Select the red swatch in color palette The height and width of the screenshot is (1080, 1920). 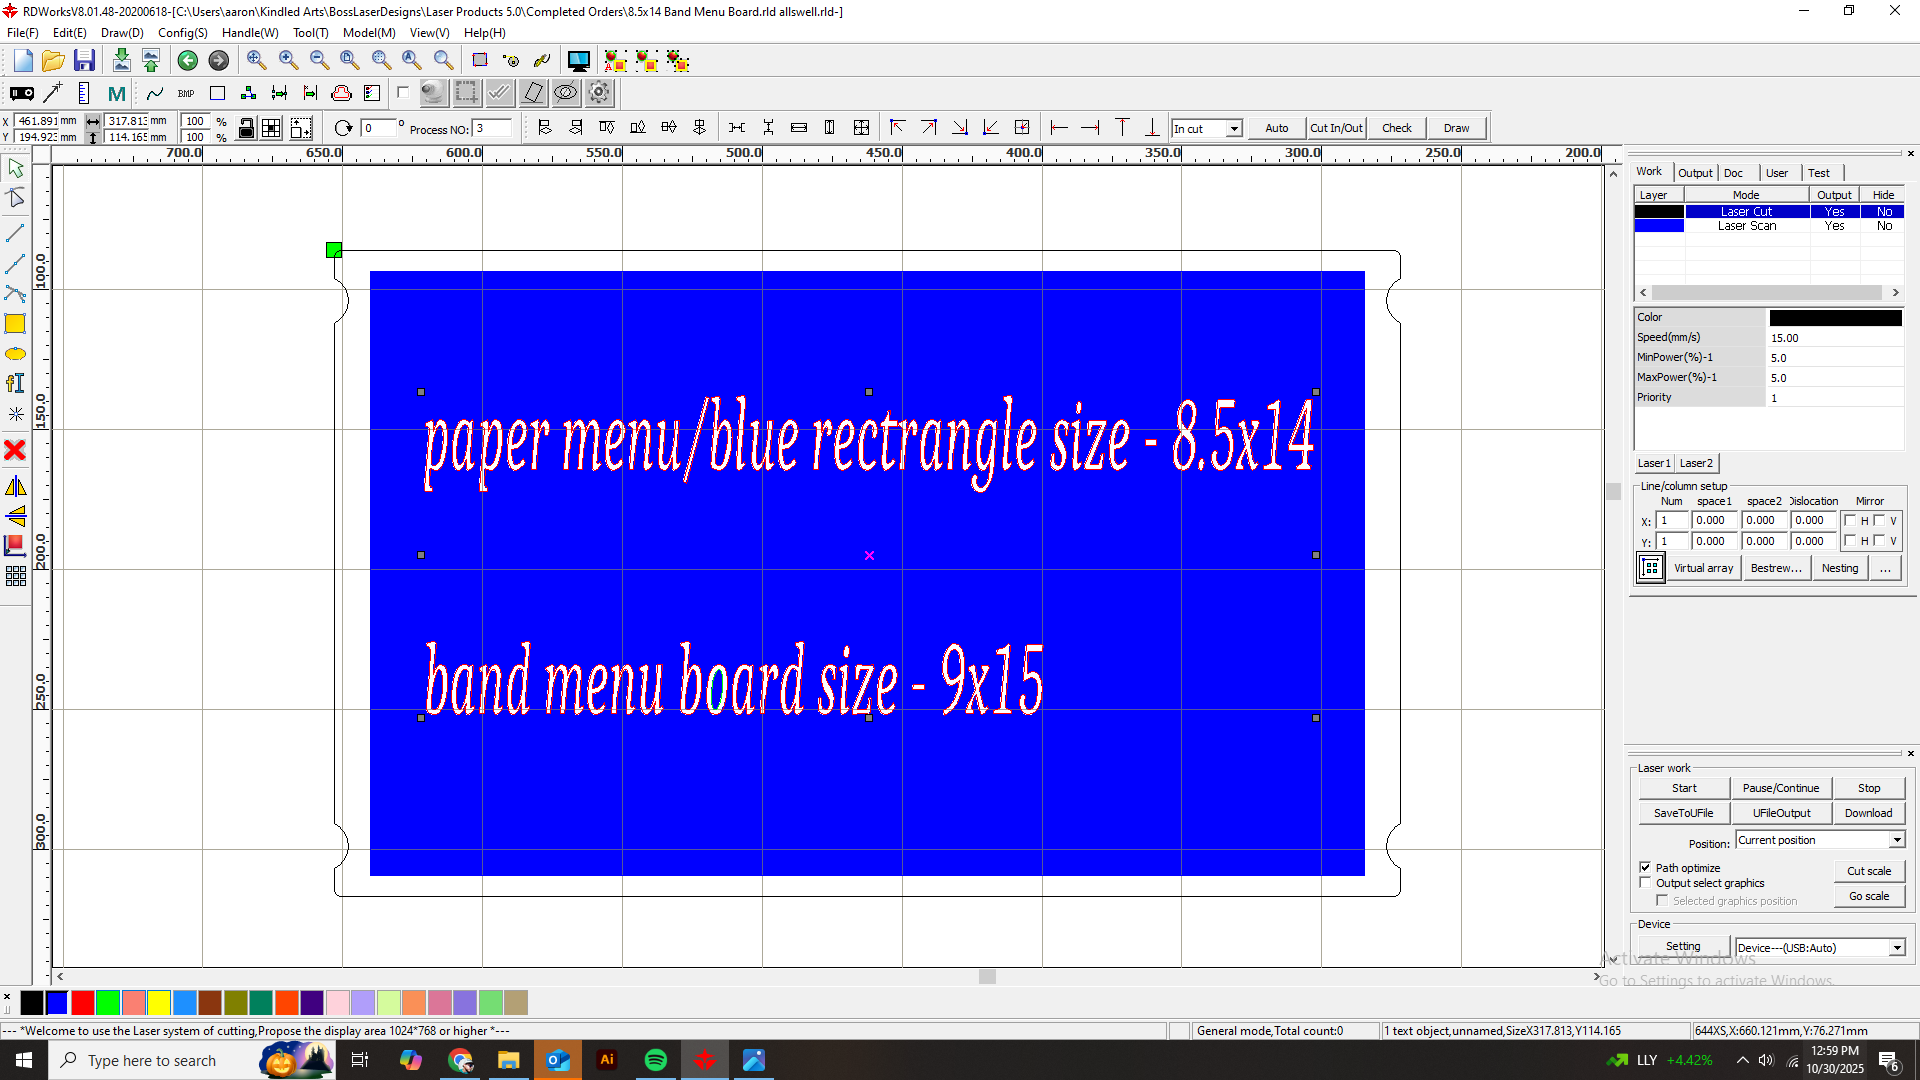click(83, 1002)
